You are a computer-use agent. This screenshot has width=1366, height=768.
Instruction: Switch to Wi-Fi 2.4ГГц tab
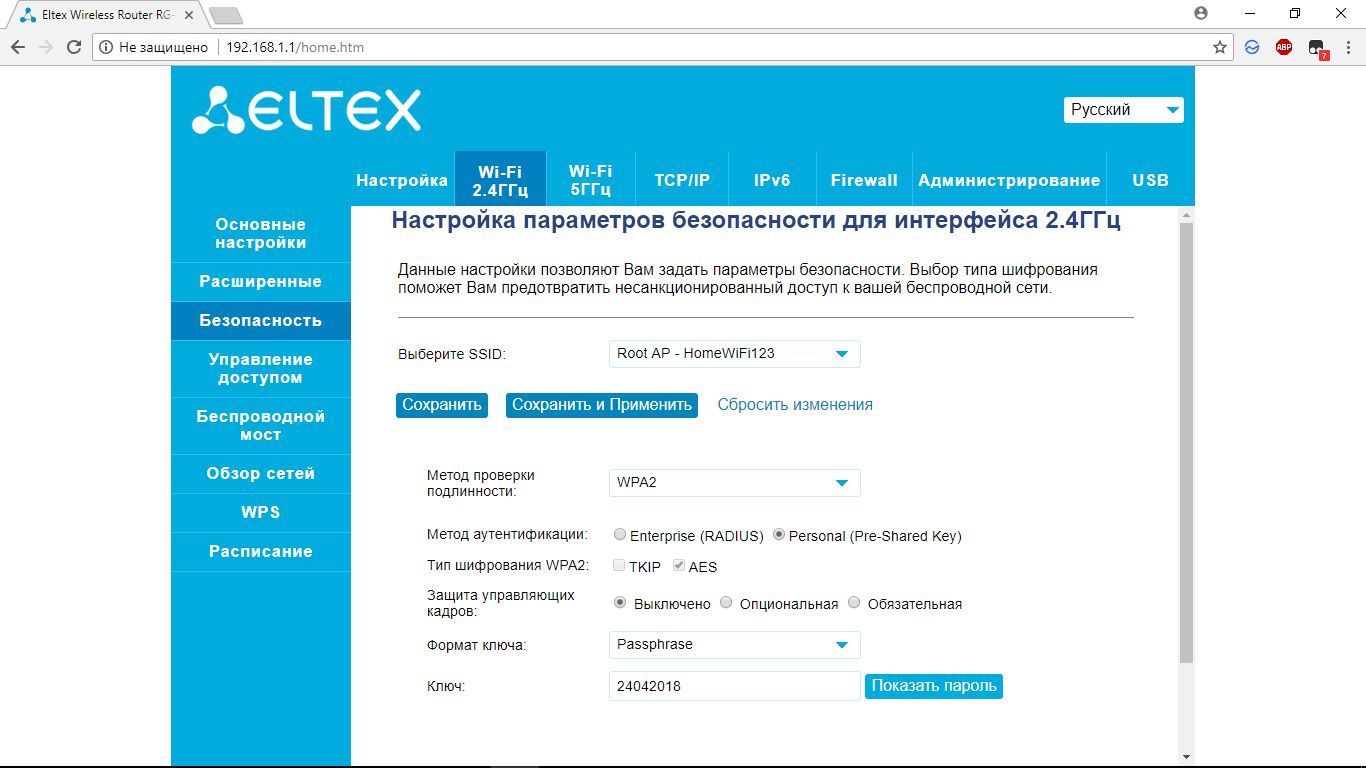[500, 181]
